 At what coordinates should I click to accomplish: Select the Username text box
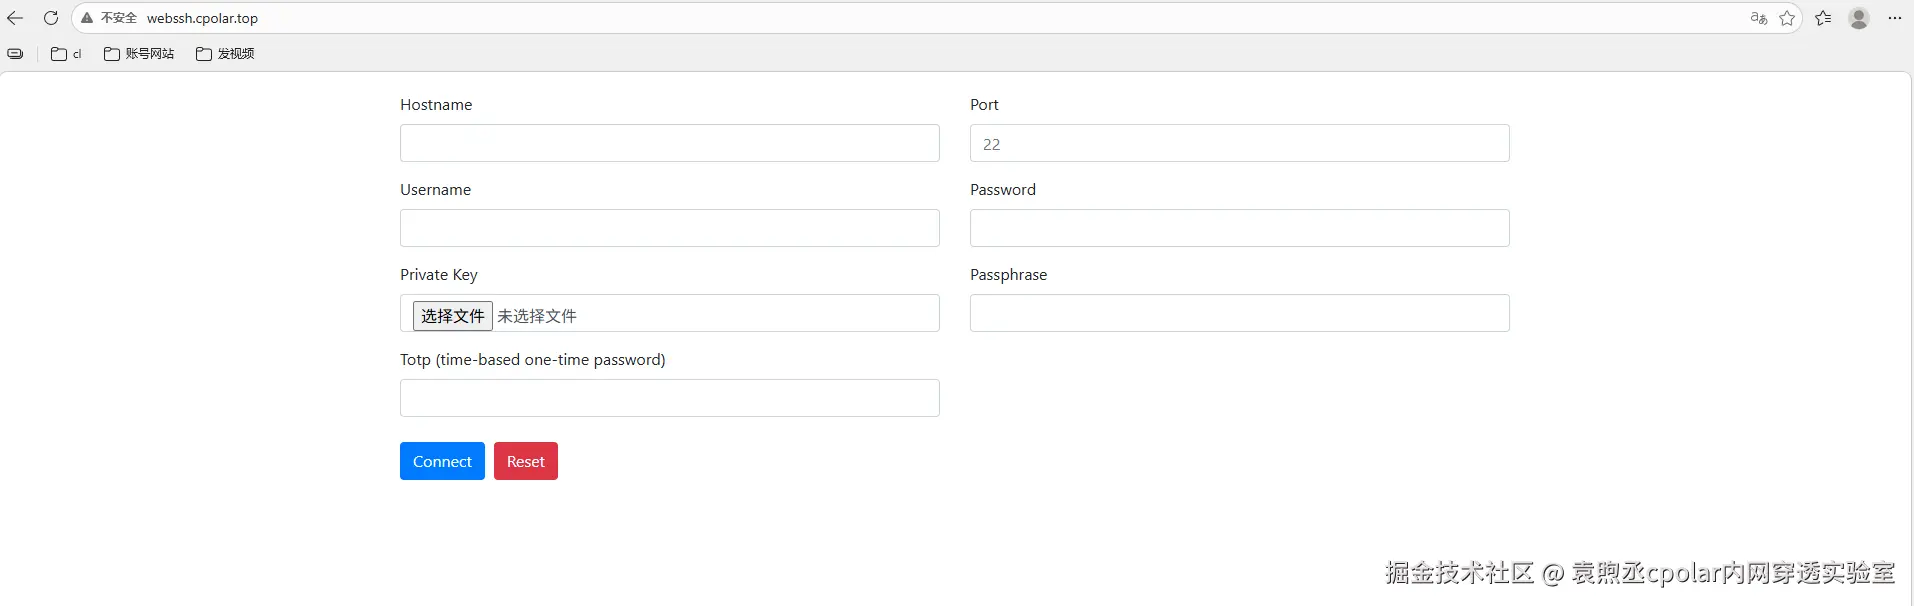coord(669,228)
